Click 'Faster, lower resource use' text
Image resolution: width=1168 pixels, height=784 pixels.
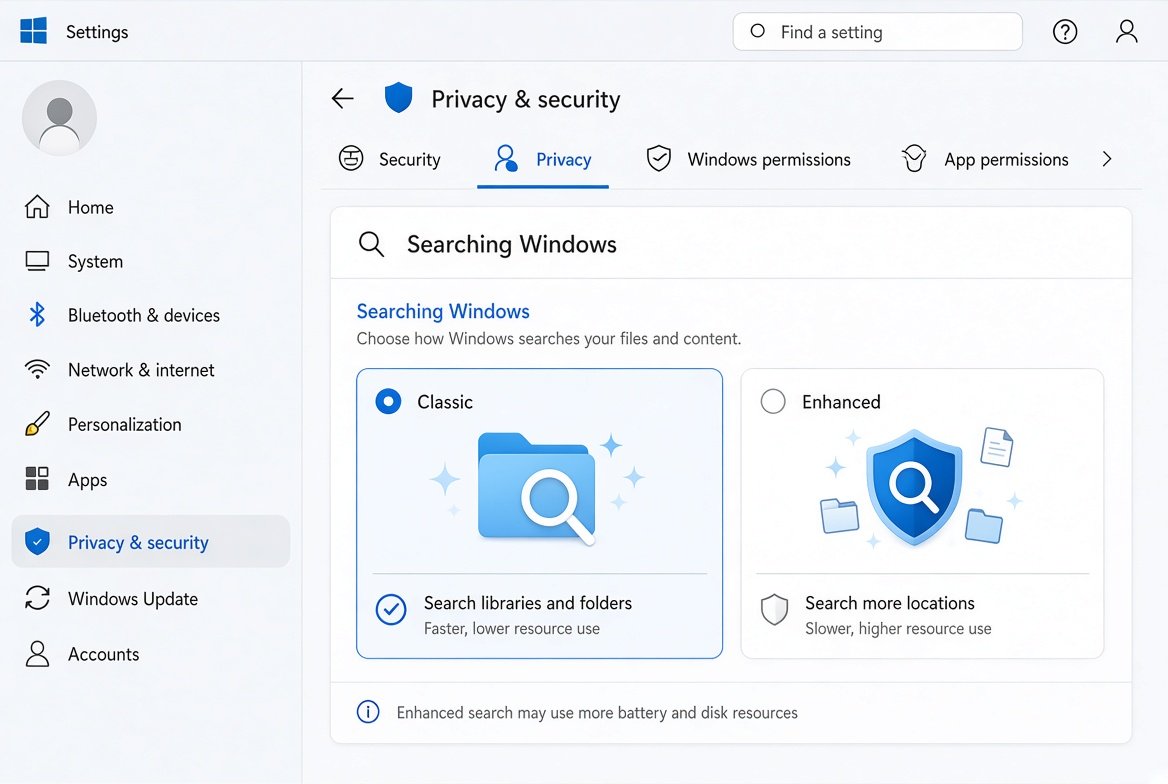[512, 628]
